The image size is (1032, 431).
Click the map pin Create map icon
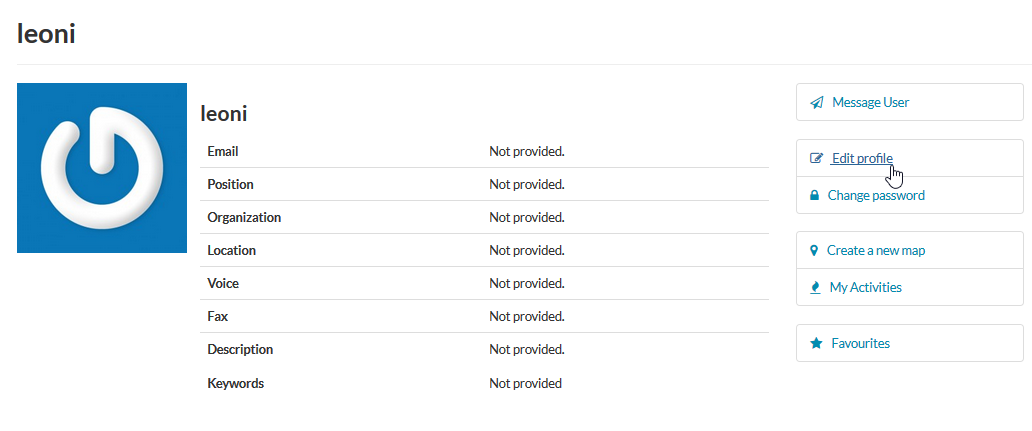[814, 251]
